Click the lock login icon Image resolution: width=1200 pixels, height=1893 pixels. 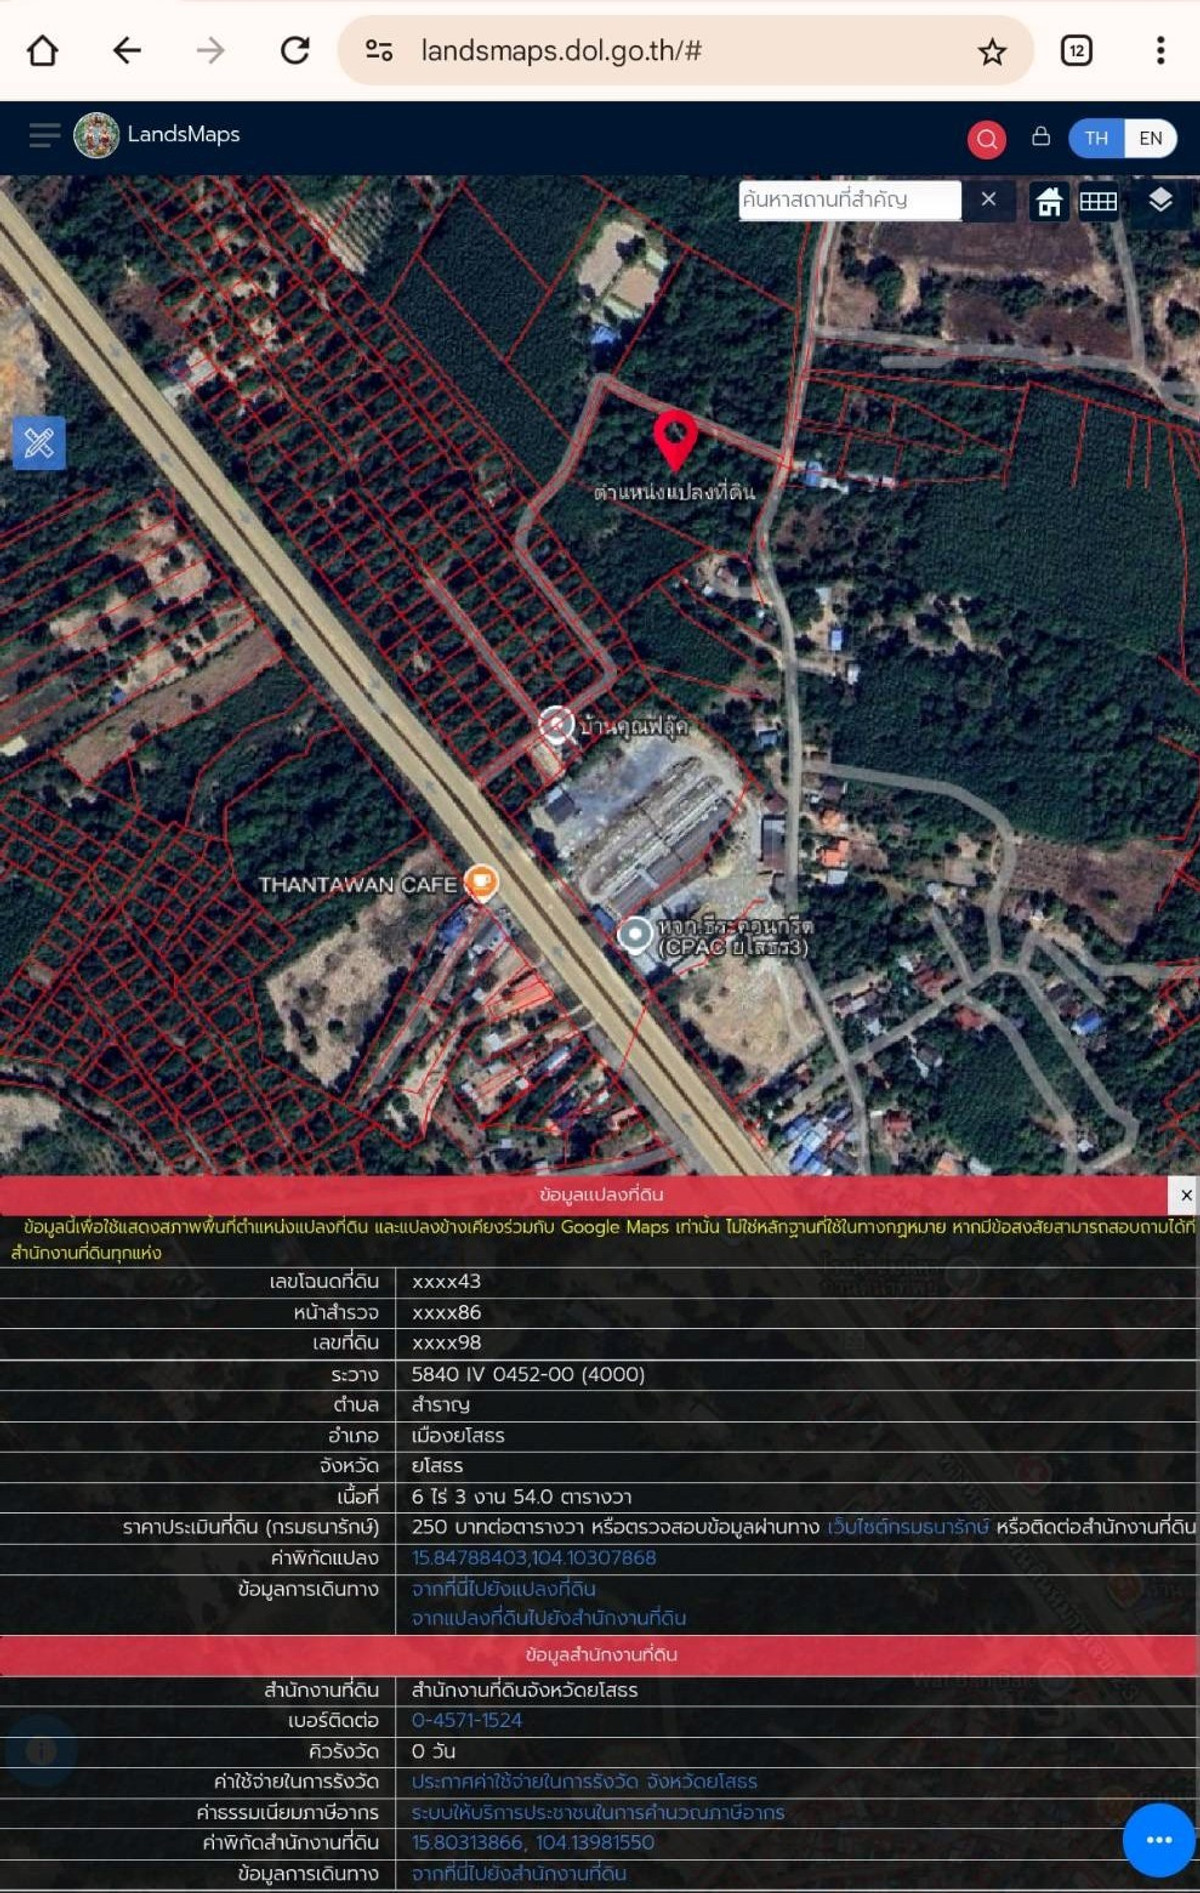(1041, 137)
